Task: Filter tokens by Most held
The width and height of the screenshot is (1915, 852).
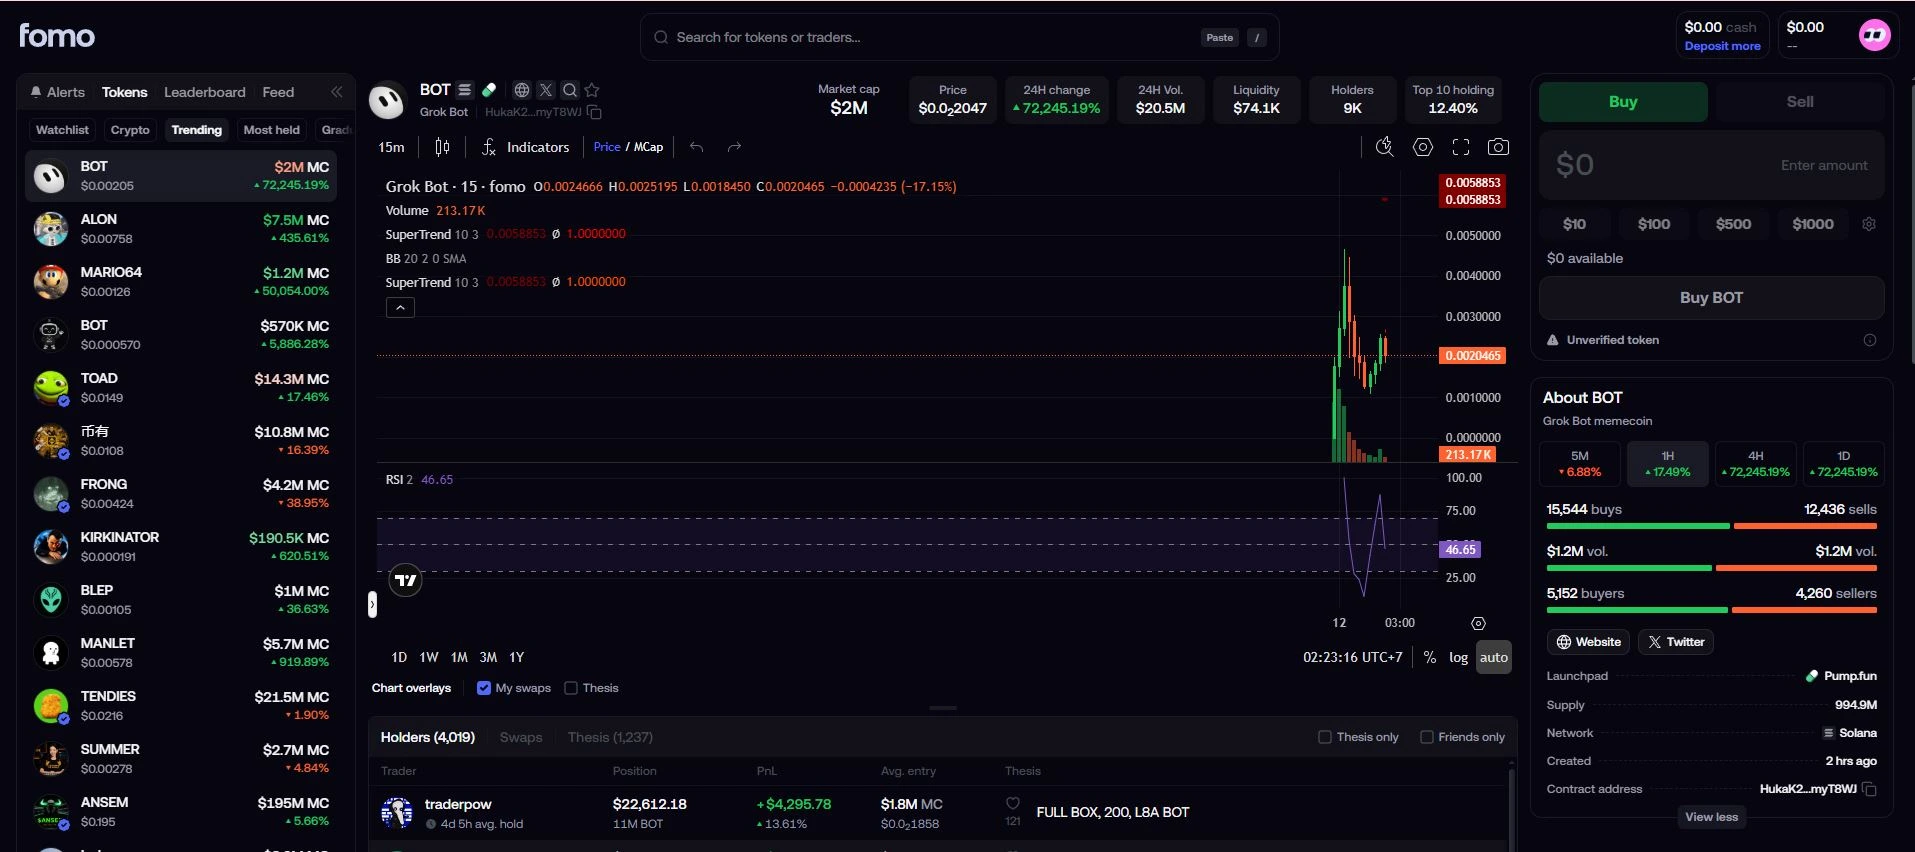Action: point(271,130)
